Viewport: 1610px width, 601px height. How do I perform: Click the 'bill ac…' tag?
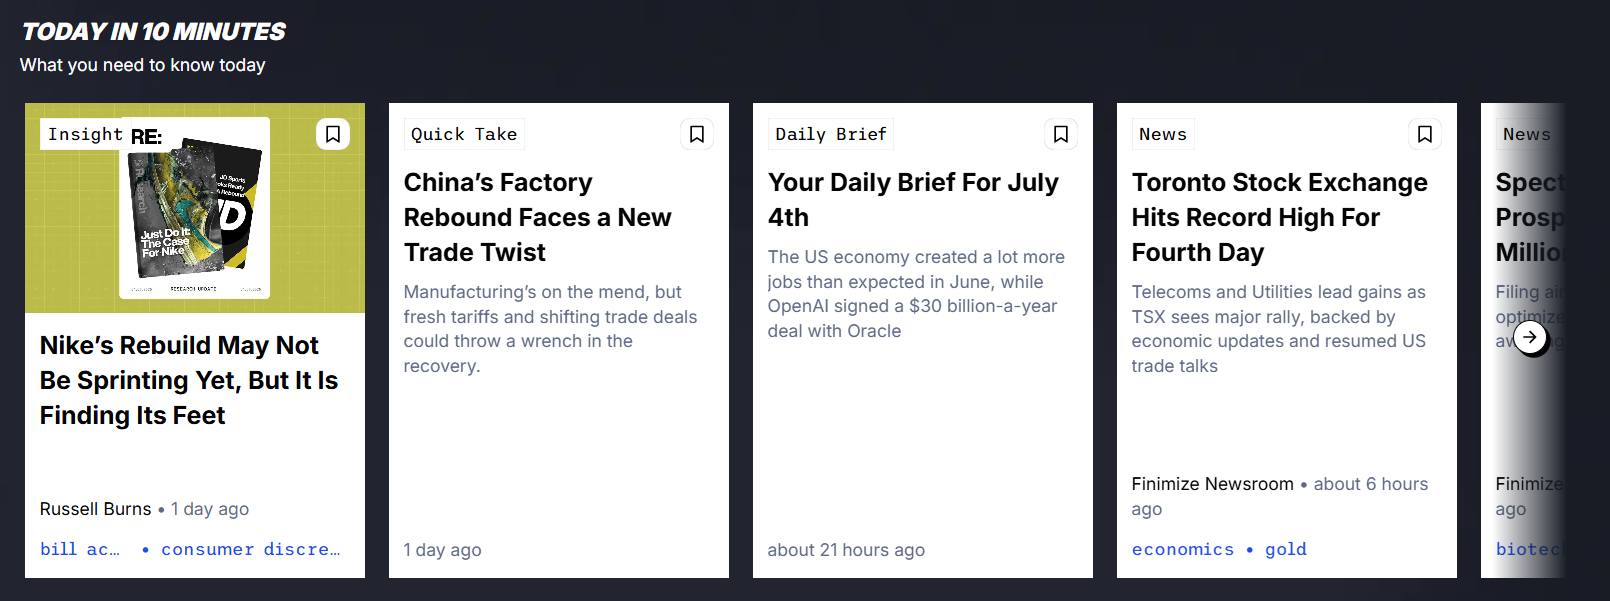pyautogui.click(x=79, y=549)
